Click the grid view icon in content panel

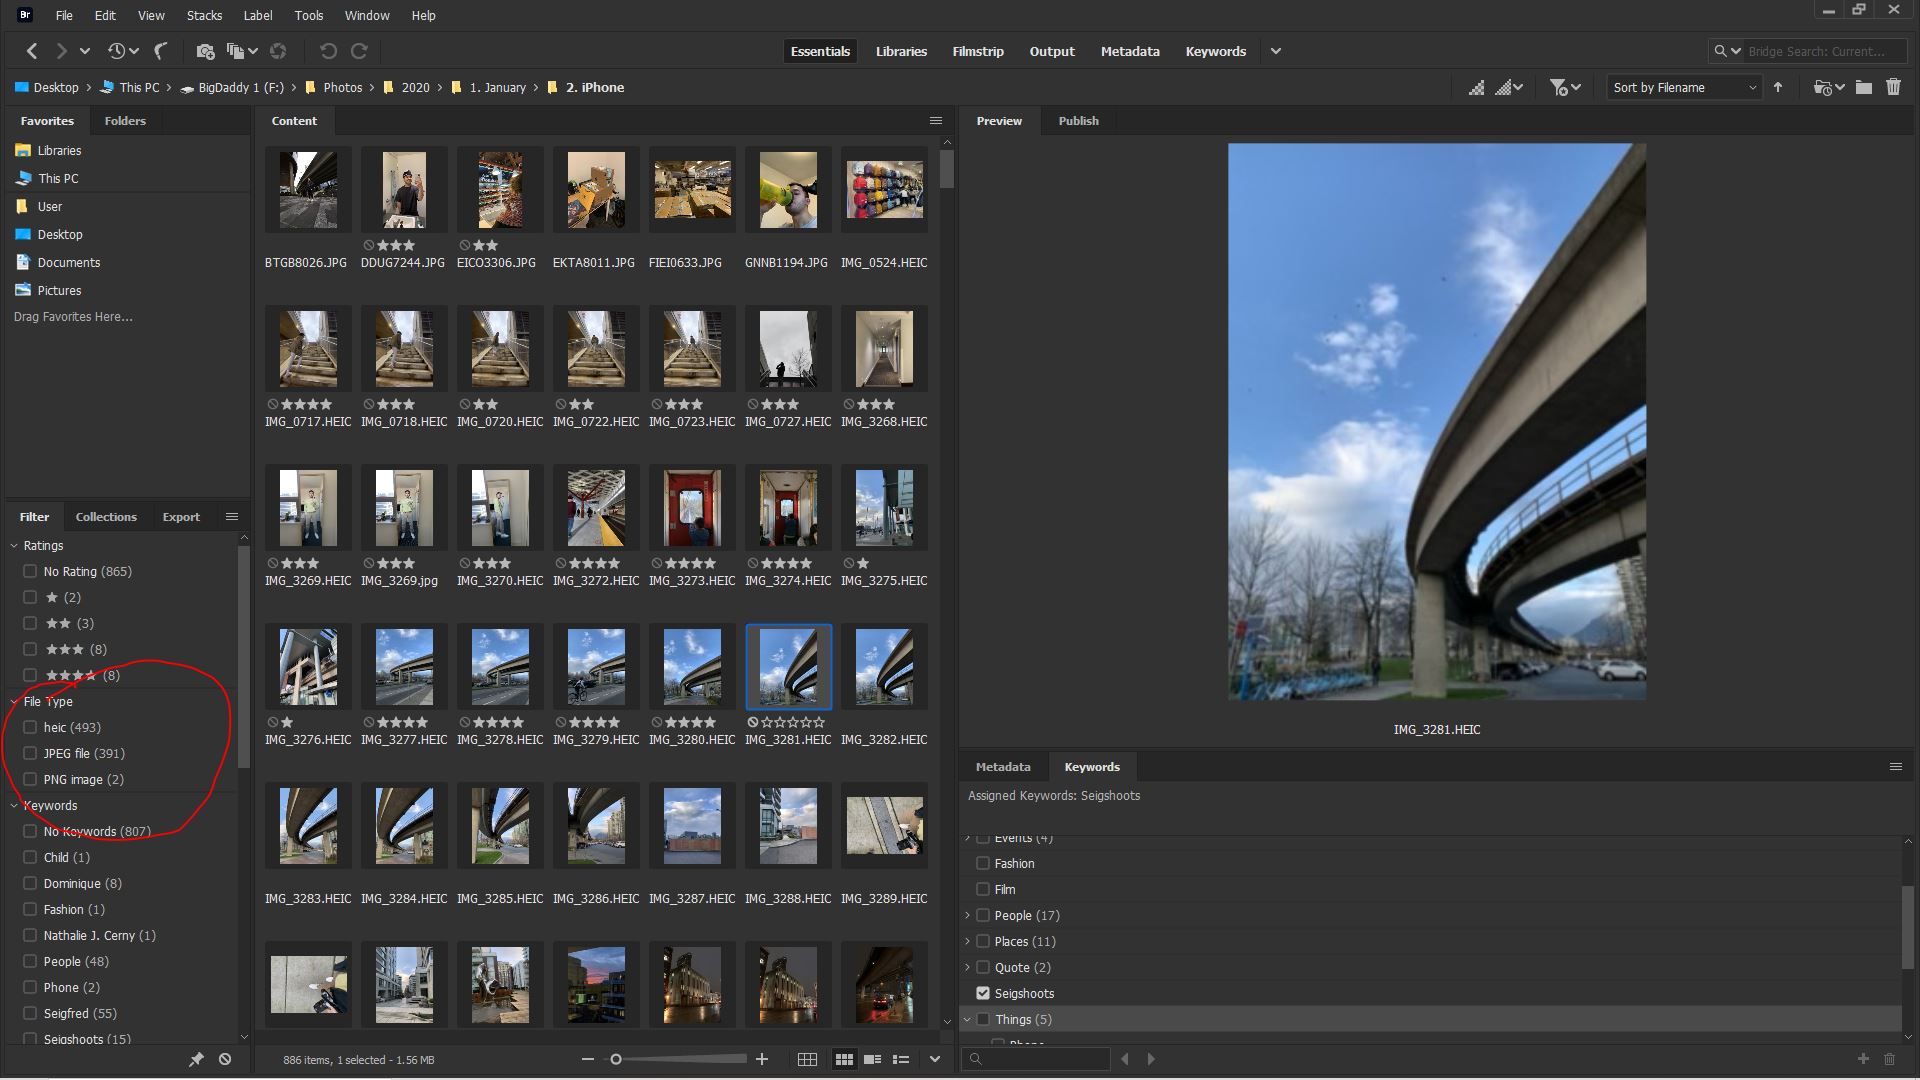807,1059
